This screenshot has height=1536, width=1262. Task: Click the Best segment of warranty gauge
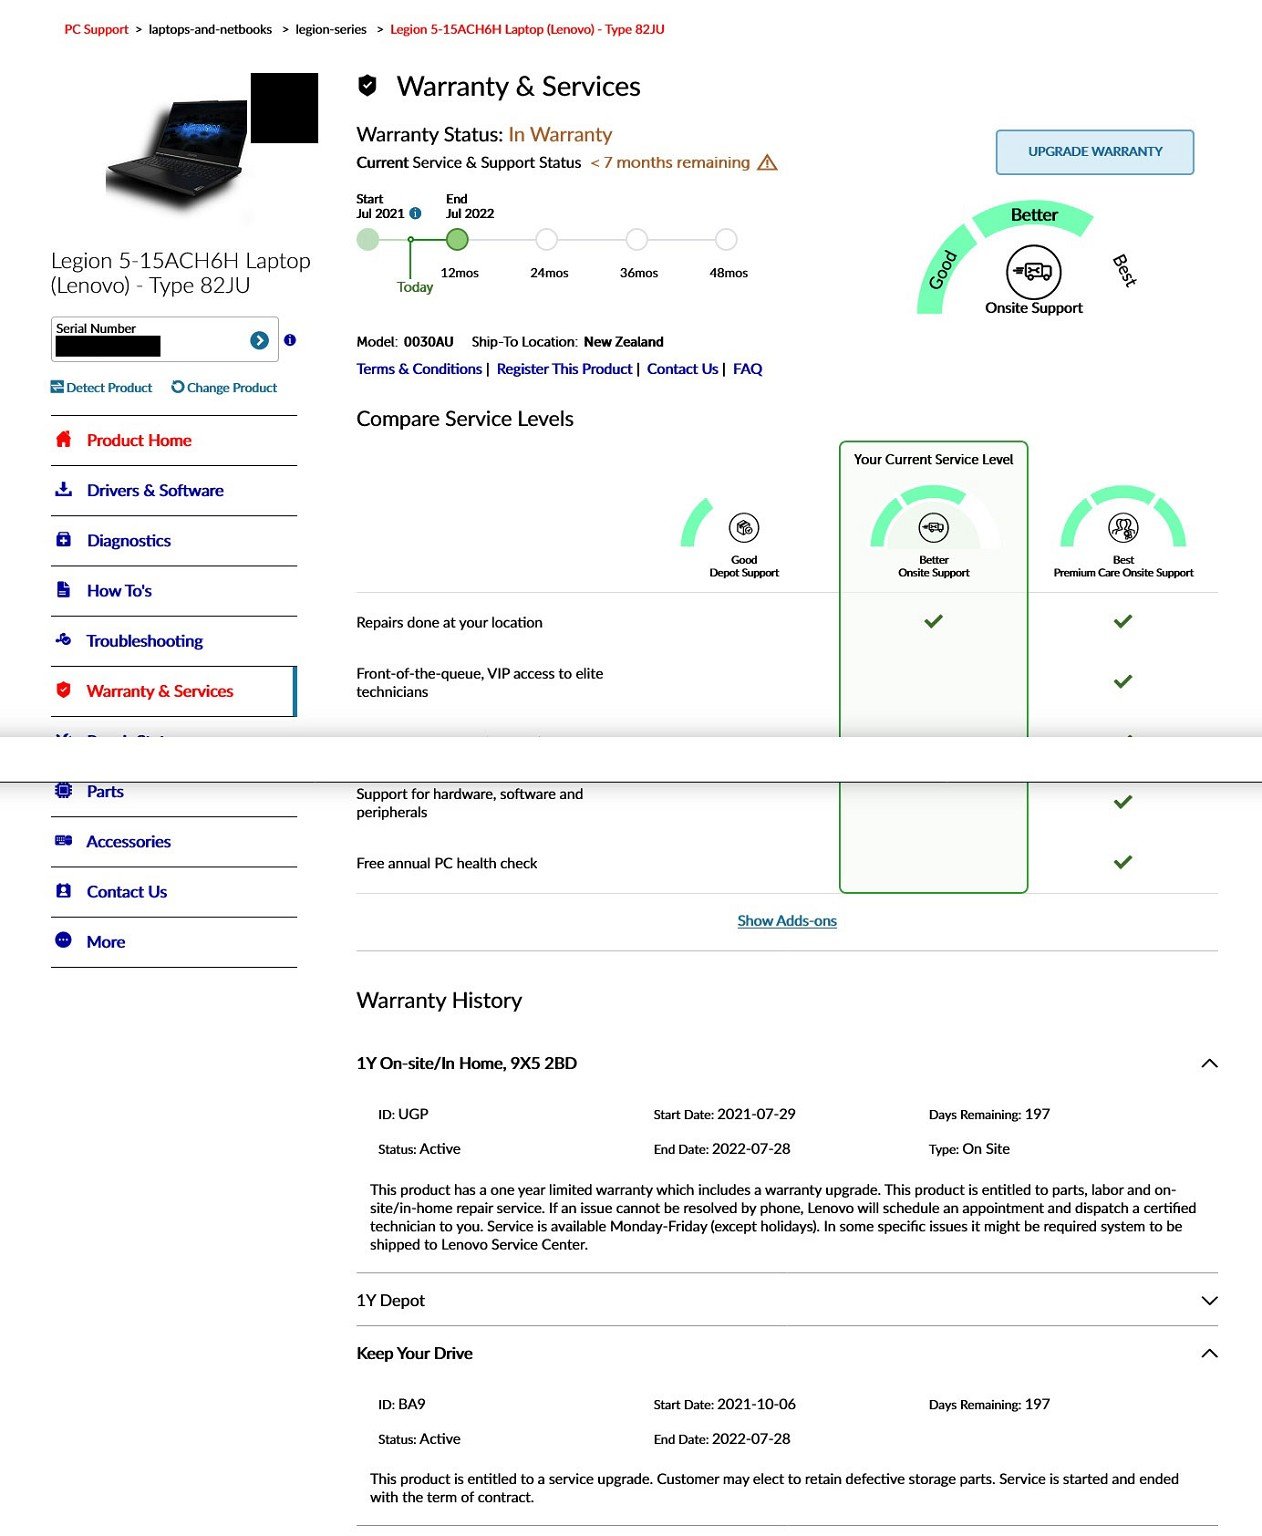[1124, 270]
